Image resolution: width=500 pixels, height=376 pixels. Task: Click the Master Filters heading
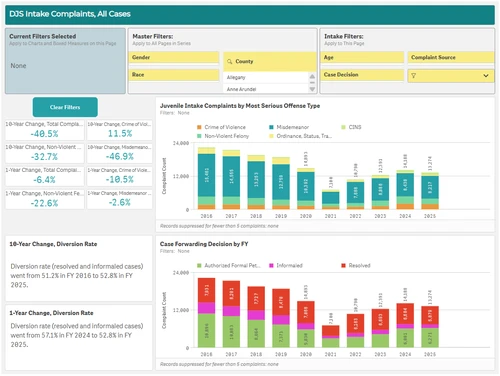click(x=153, y=36)
